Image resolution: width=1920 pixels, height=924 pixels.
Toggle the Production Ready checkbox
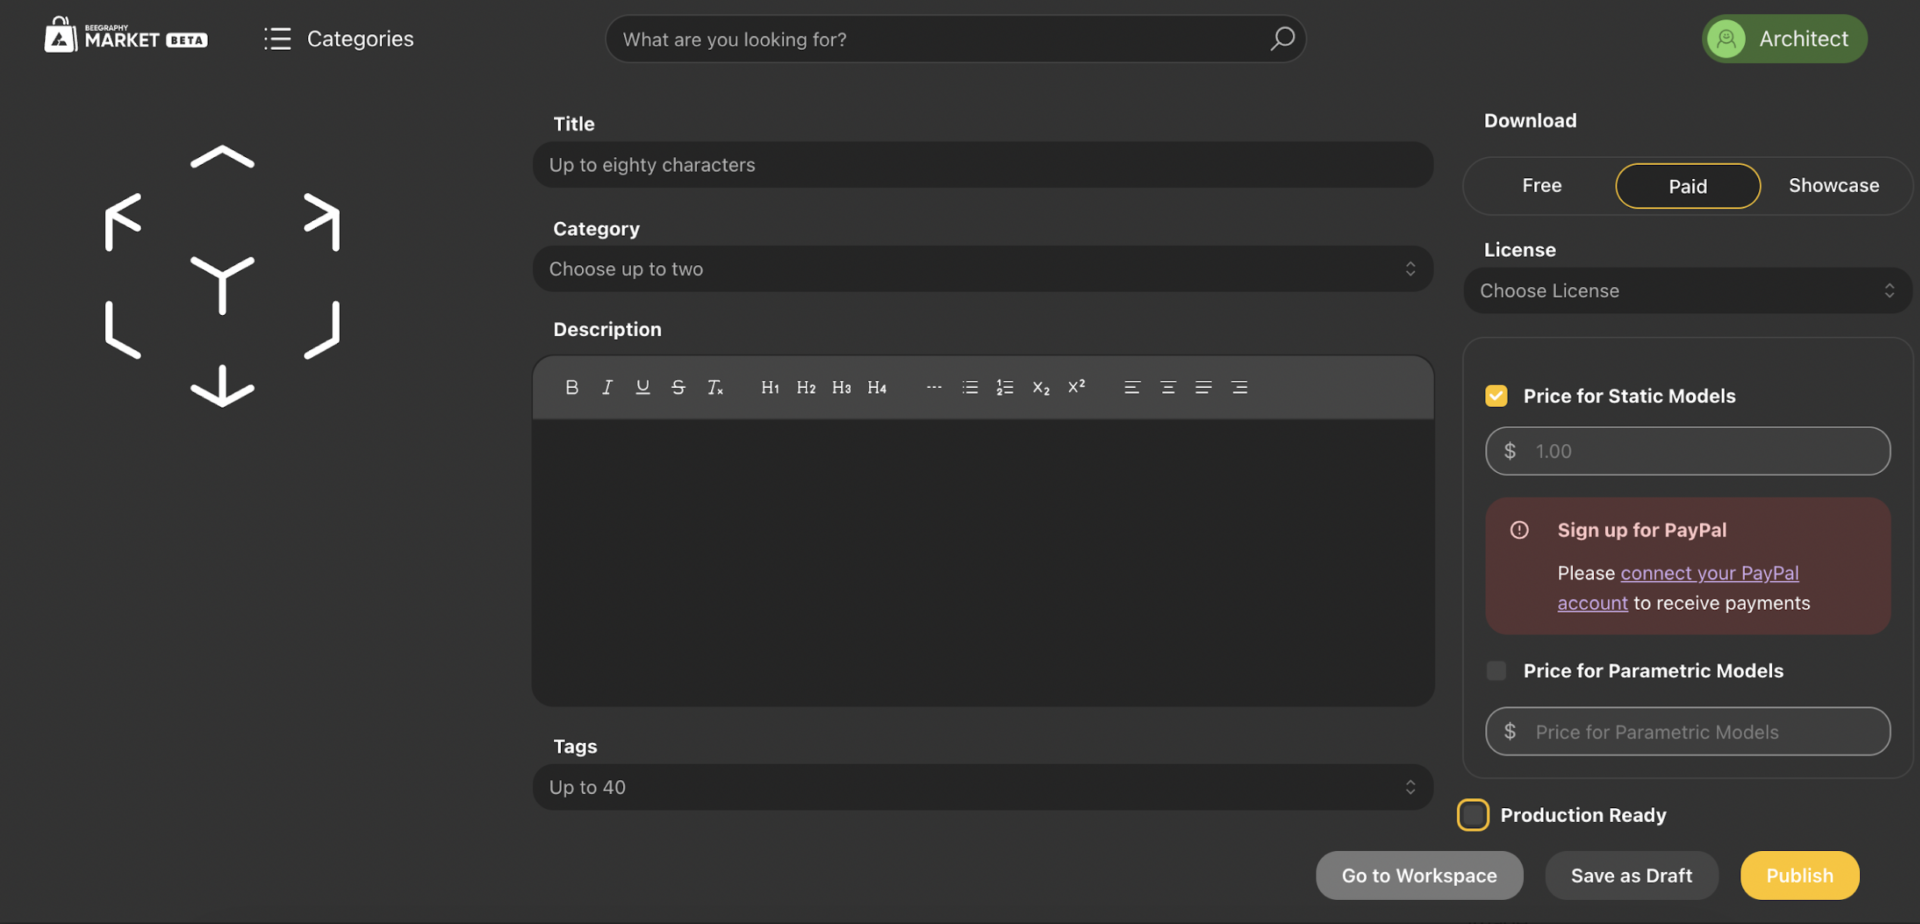click(x=1472, y=815)
